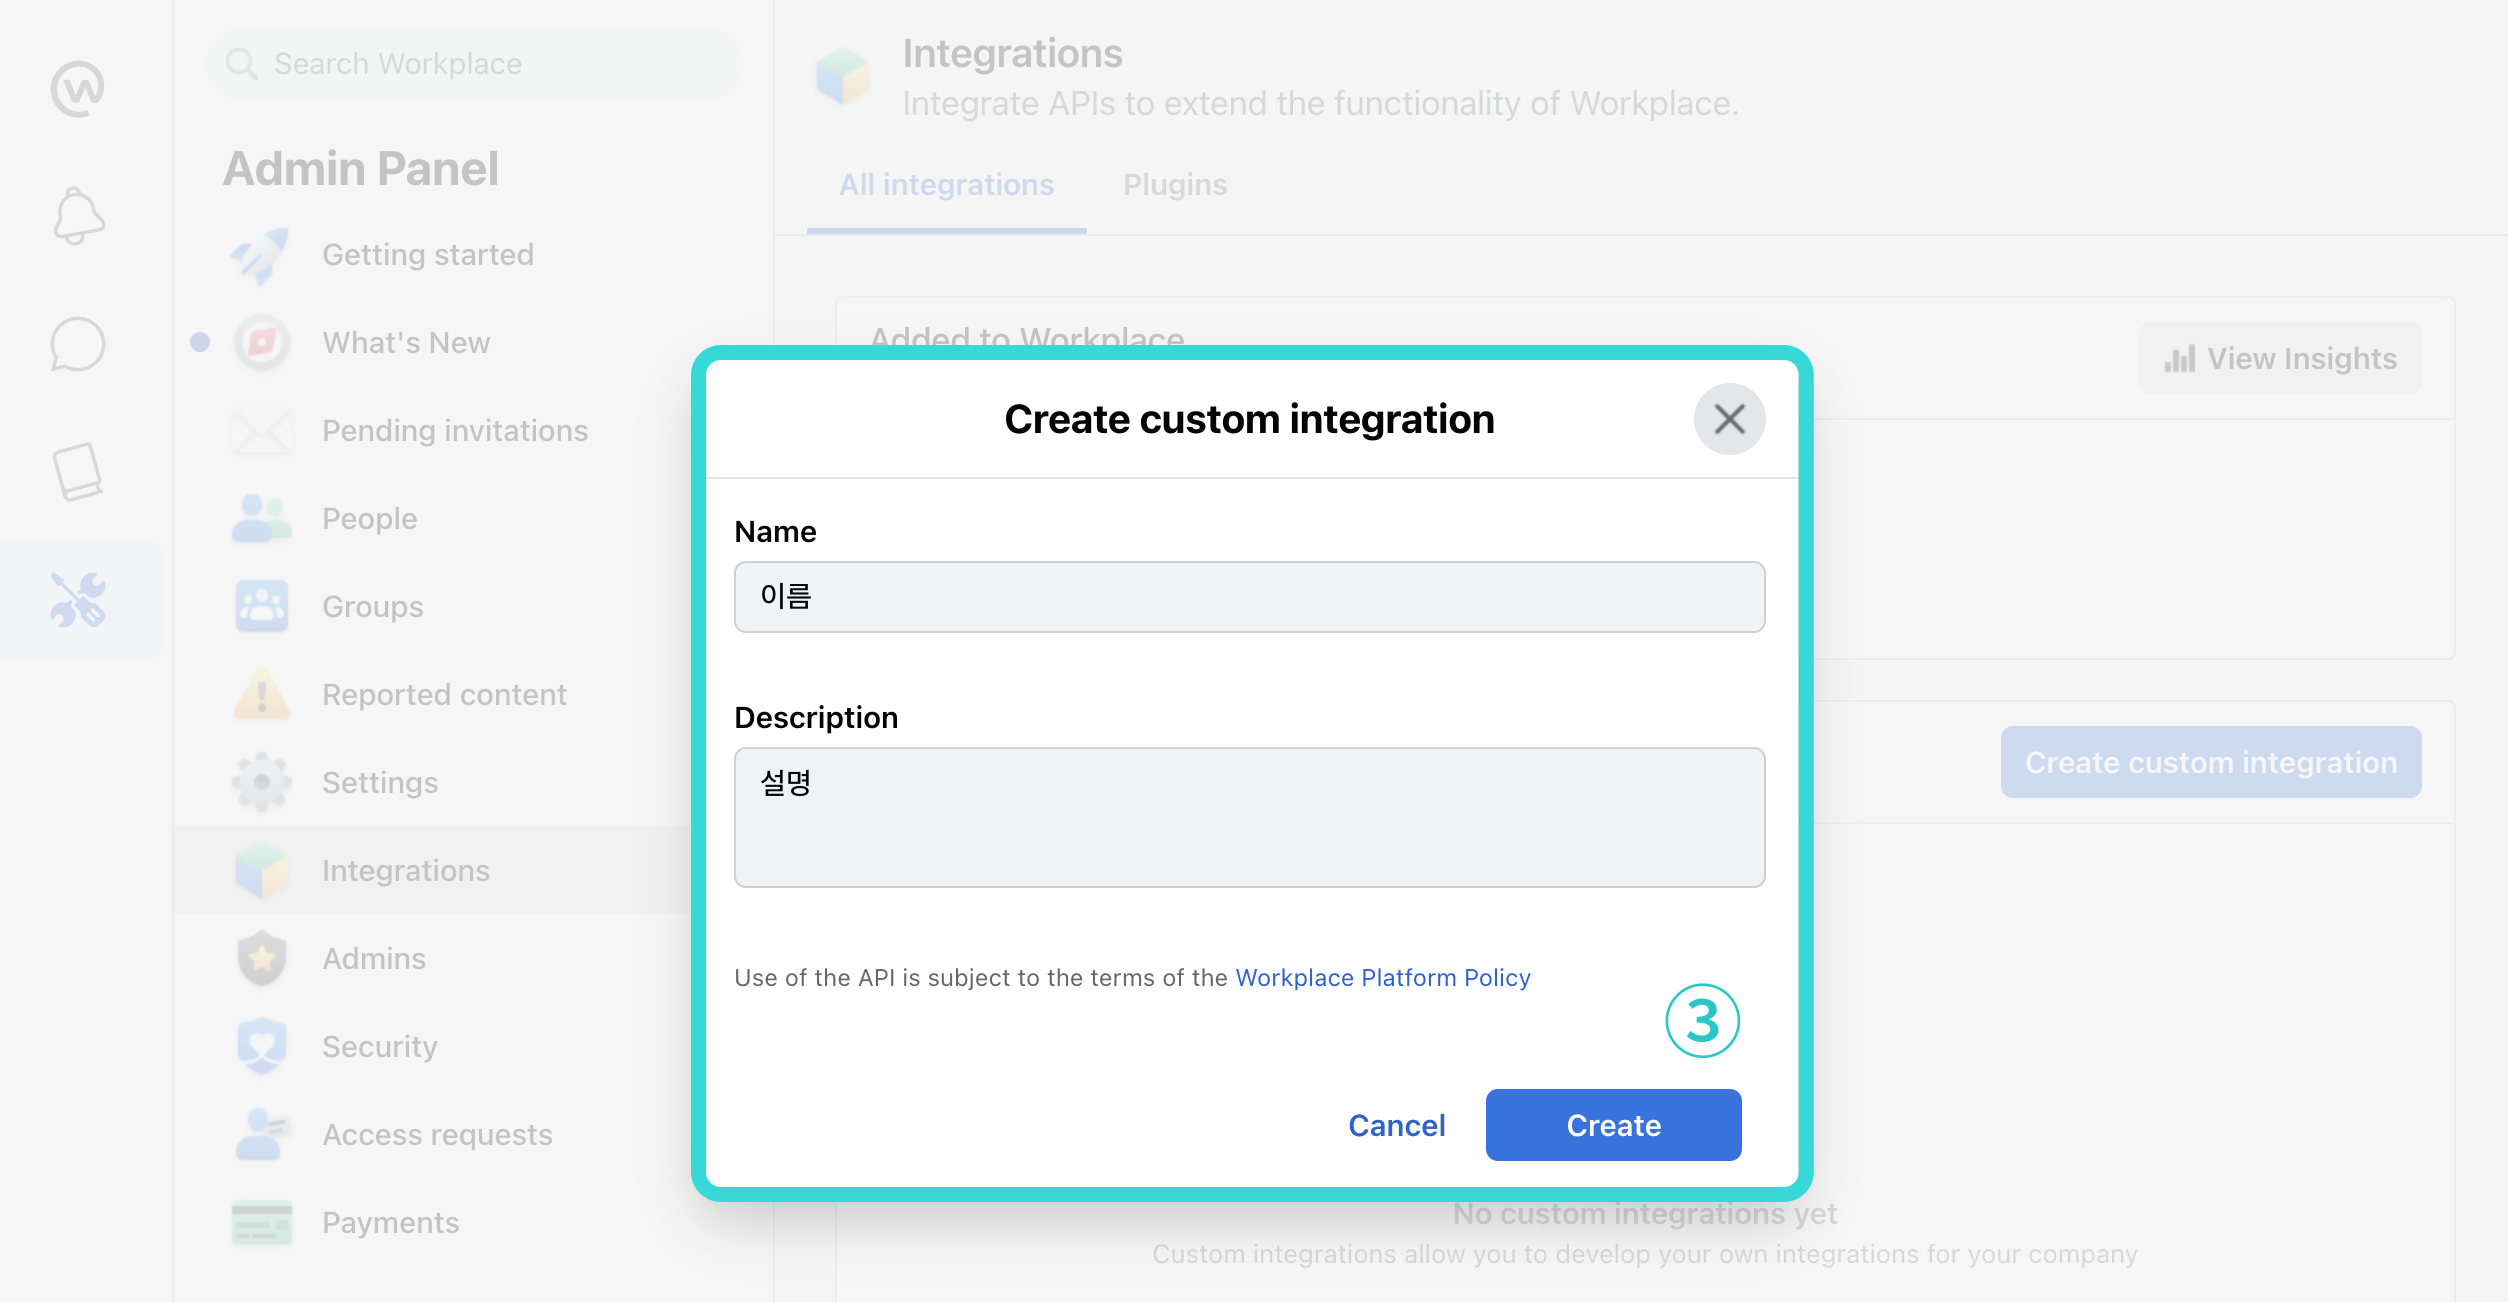
Task: Click the Security shield icon
Action: coord(261,1047)
